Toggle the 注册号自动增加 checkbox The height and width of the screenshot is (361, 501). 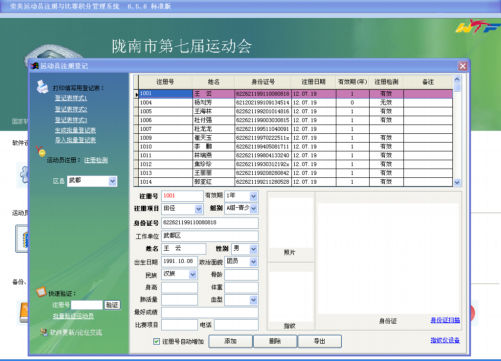point(156,341)
